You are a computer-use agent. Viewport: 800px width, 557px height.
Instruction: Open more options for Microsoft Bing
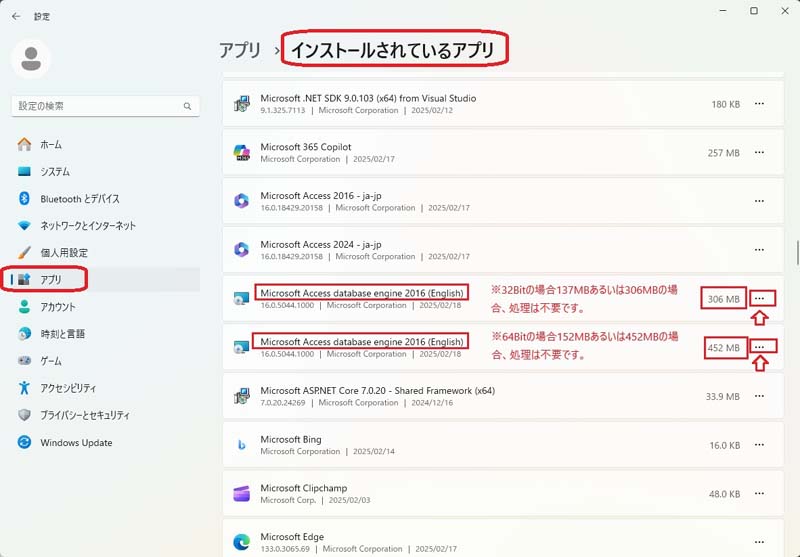[759, 445]
